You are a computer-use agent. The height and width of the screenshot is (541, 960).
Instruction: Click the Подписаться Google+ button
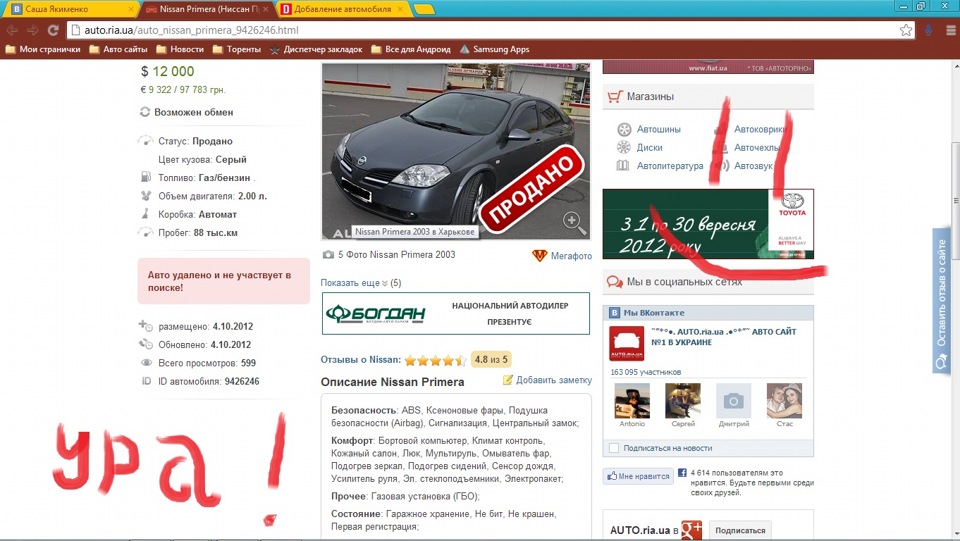pyautogui.click(x=740, y=530)
